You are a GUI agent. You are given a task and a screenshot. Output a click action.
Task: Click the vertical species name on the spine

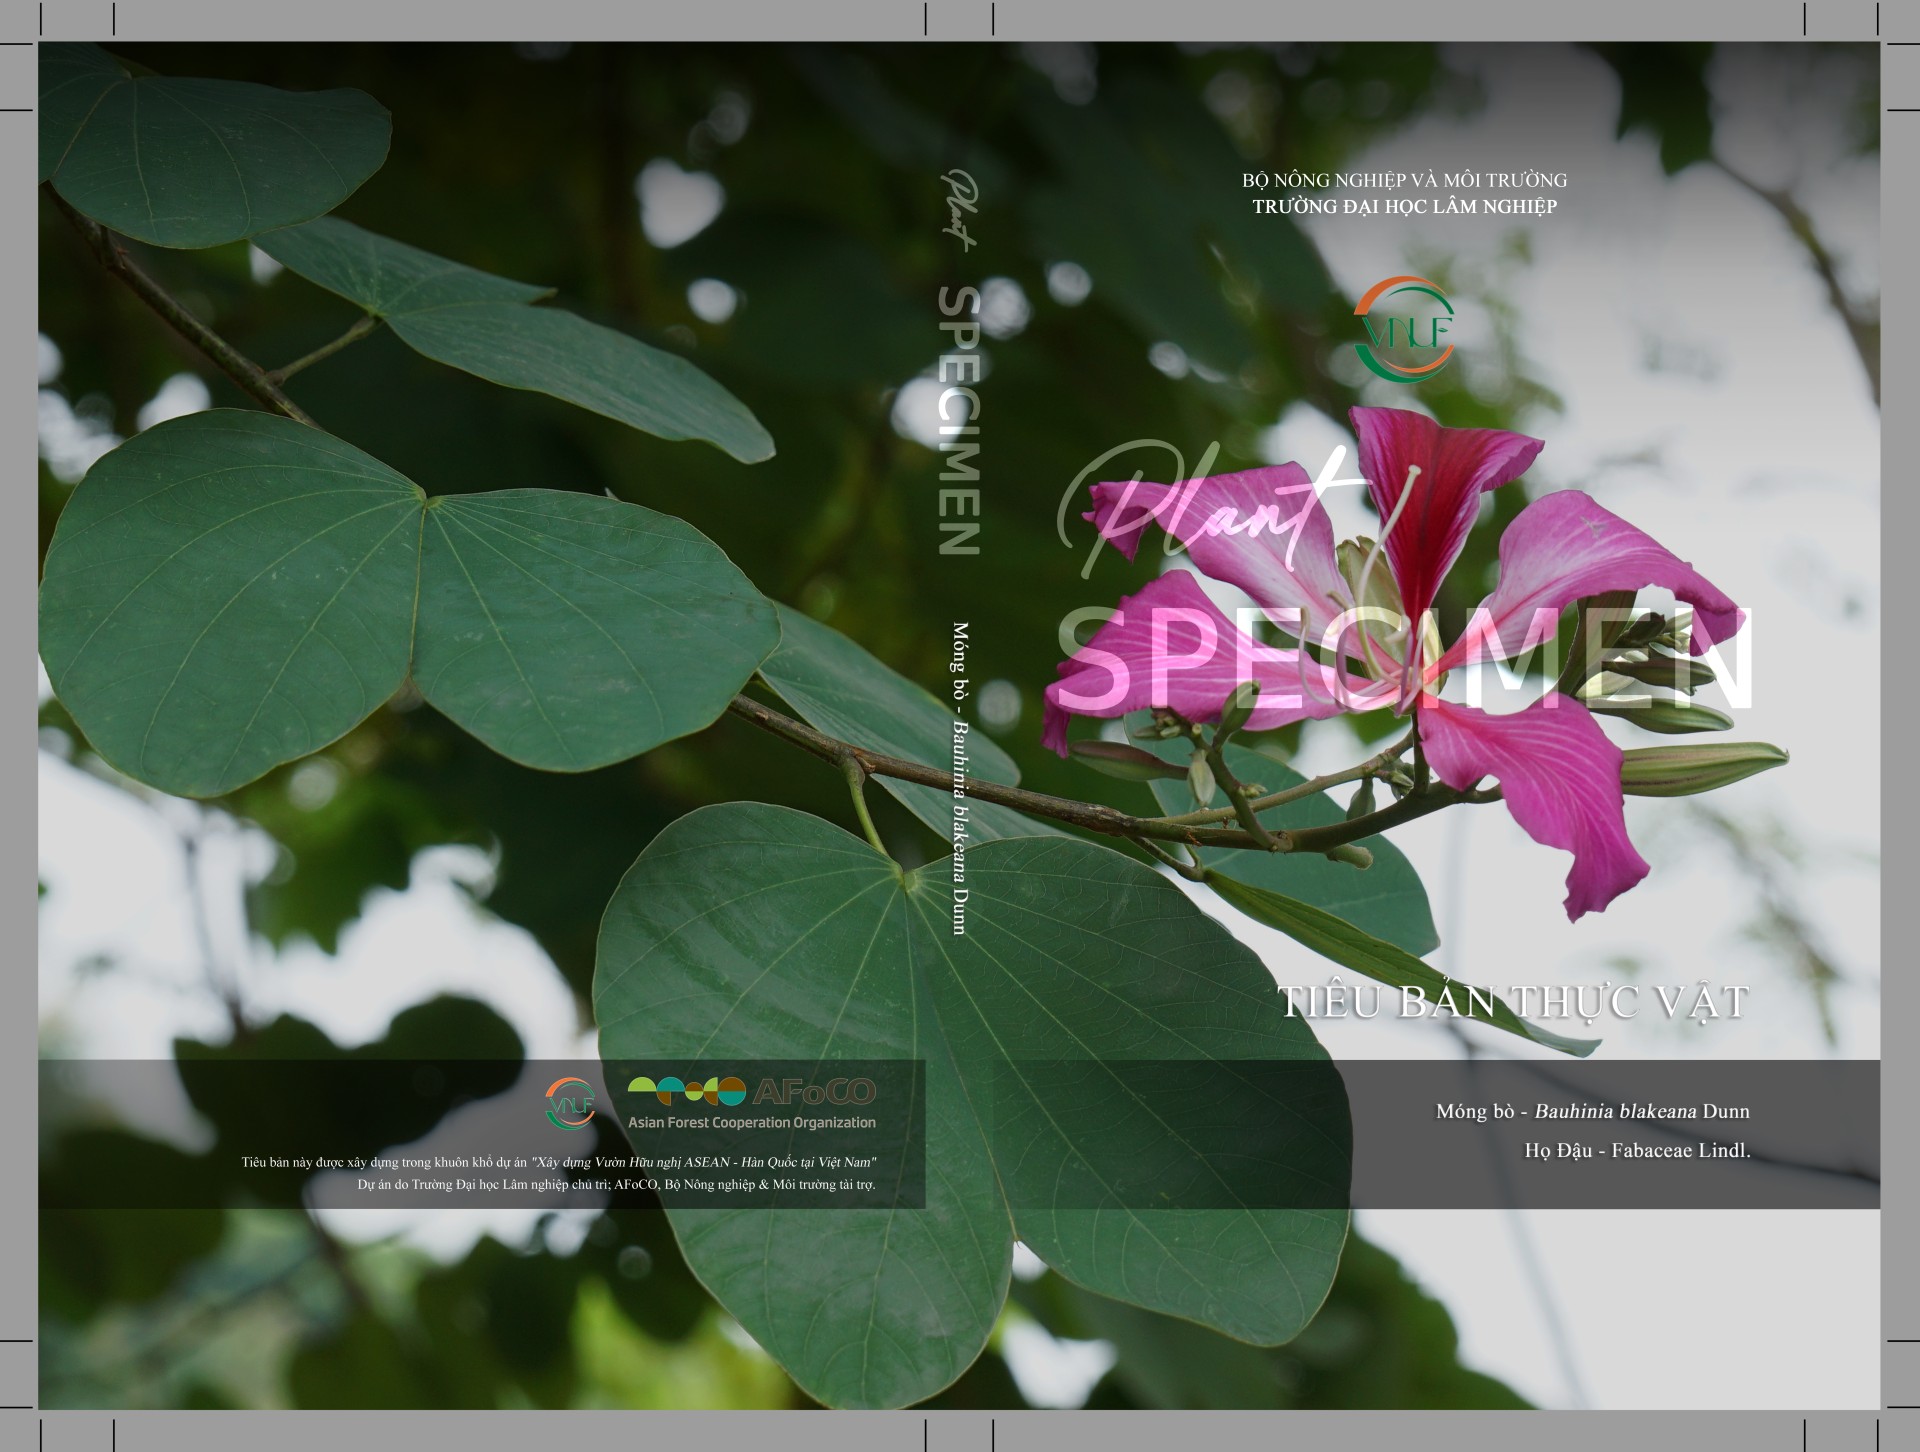coord(959,779)
